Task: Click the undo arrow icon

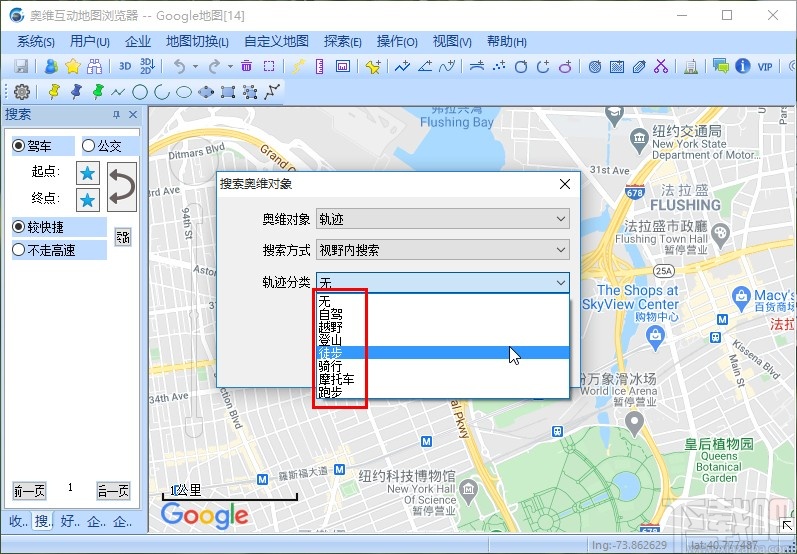Action: pos(180,66)
